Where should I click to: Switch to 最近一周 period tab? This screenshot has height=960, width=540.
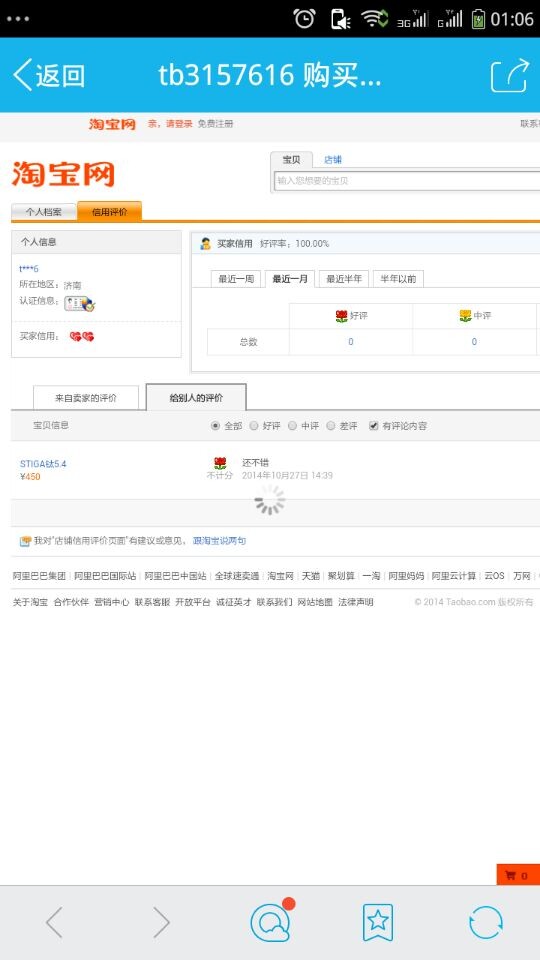(236, 279)
